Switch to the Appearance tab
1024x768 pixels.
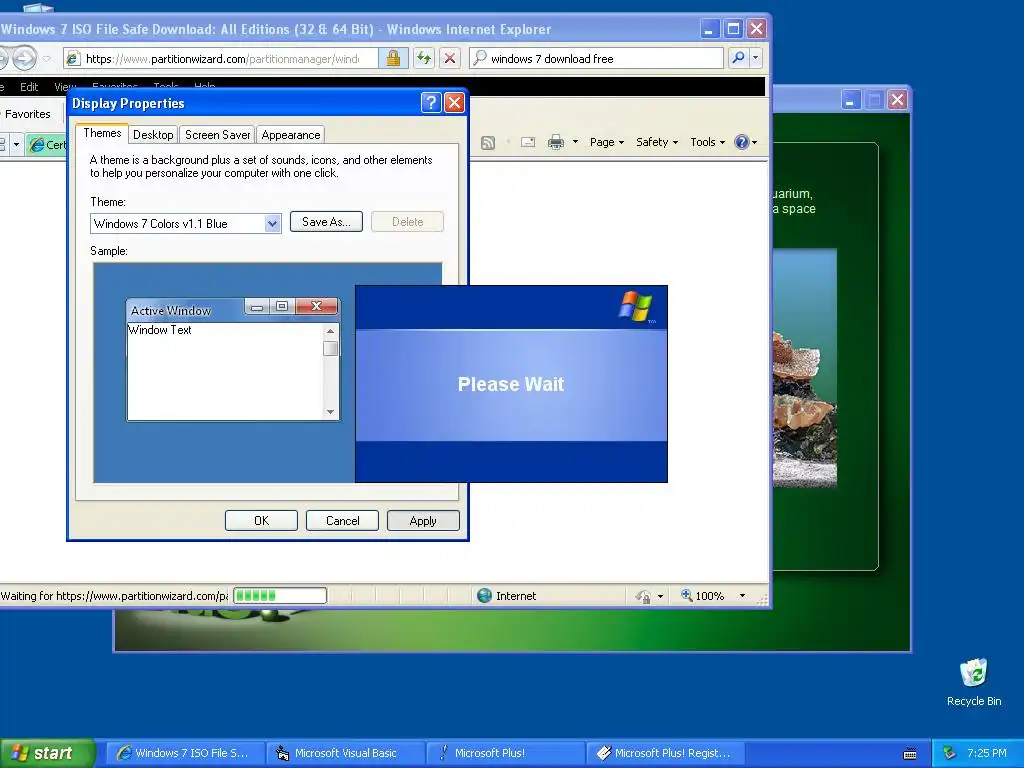click(x=291, y=135)
